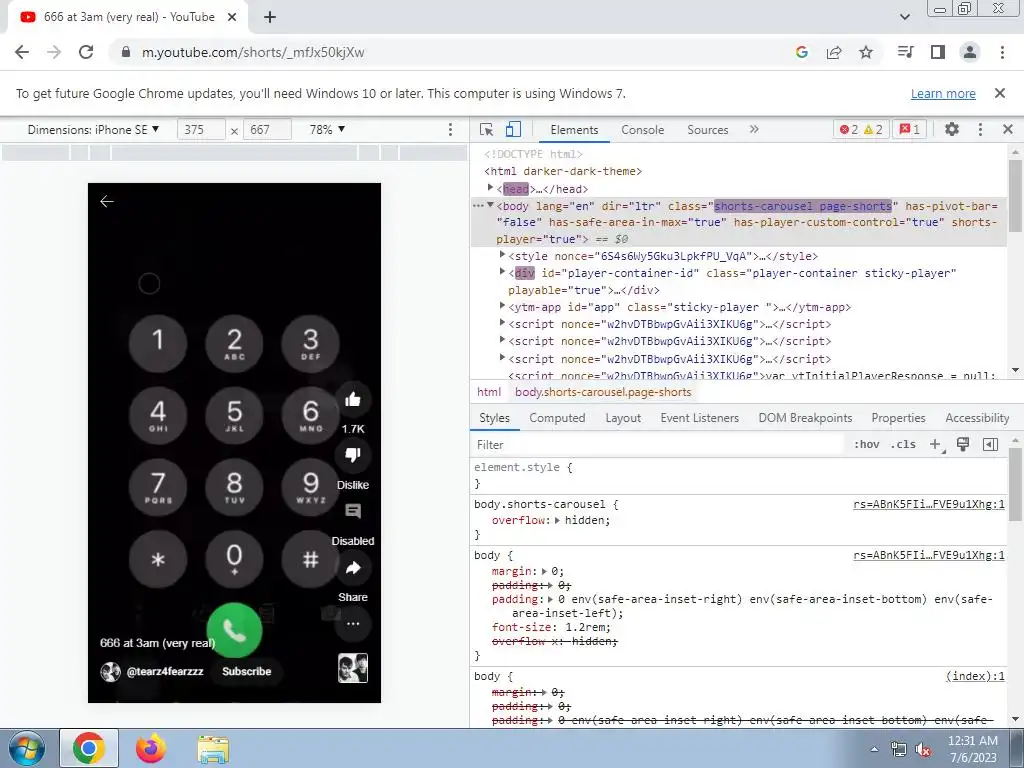
Task: Click the errors and warnings counter
Action: (861, 129)
